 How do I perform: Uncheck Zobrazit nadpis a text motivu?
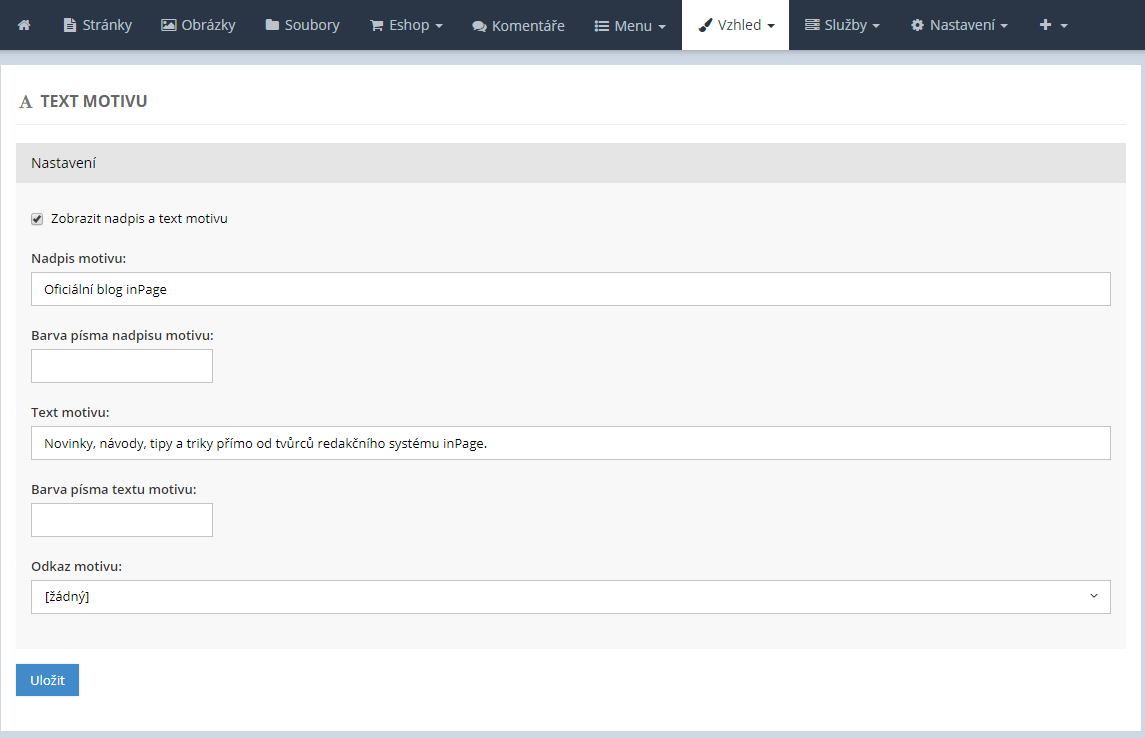pyautogui.click(x=38, y=219)
